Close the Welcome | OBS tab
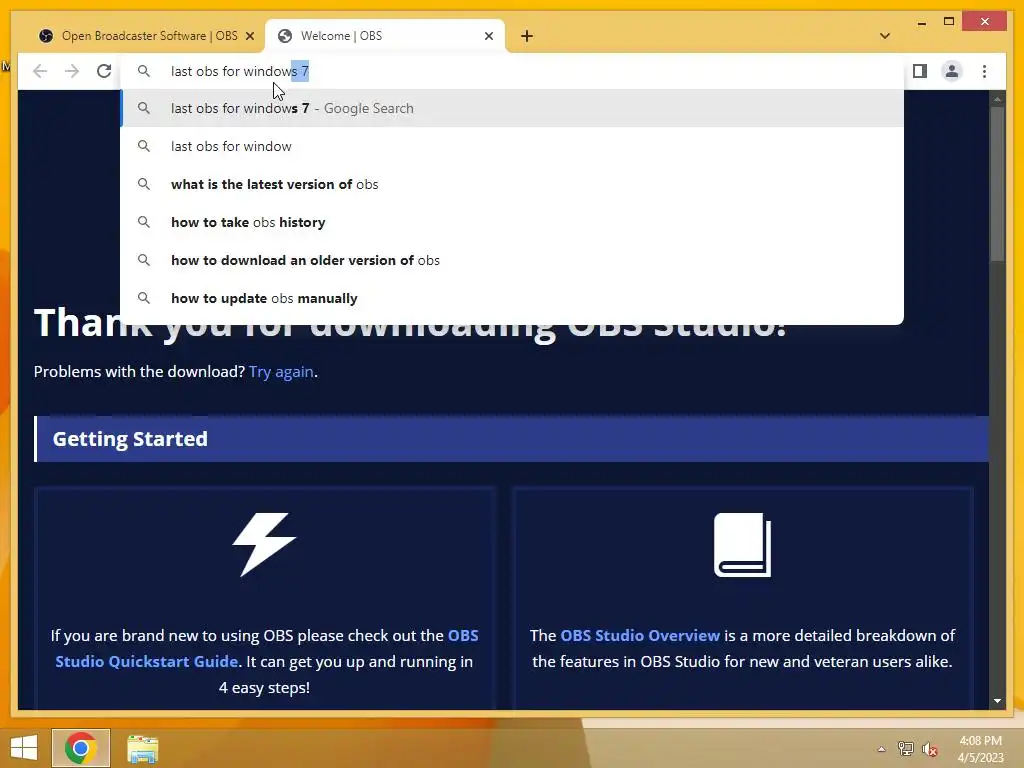Viewport: 1024px width, 768px height. pos(488,36)
